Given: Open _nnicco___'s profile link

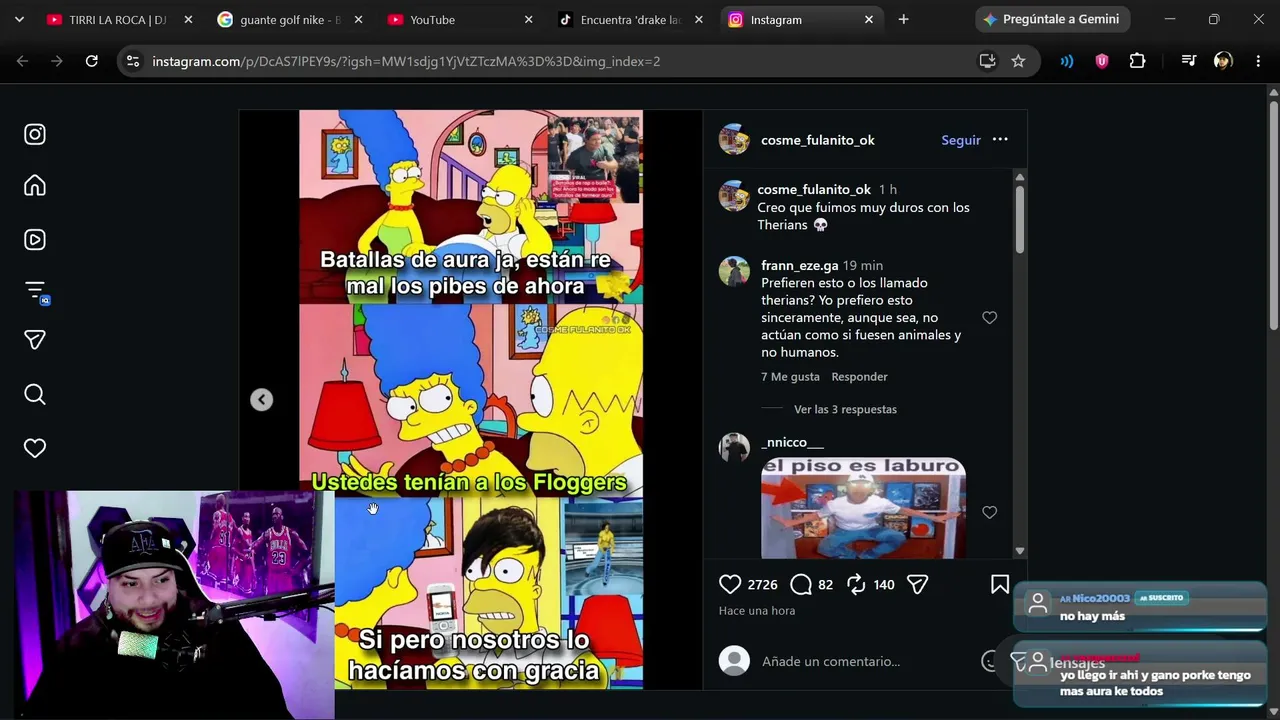Looking at the screenshot, I should pyautogui.click(x=793, y=442).
